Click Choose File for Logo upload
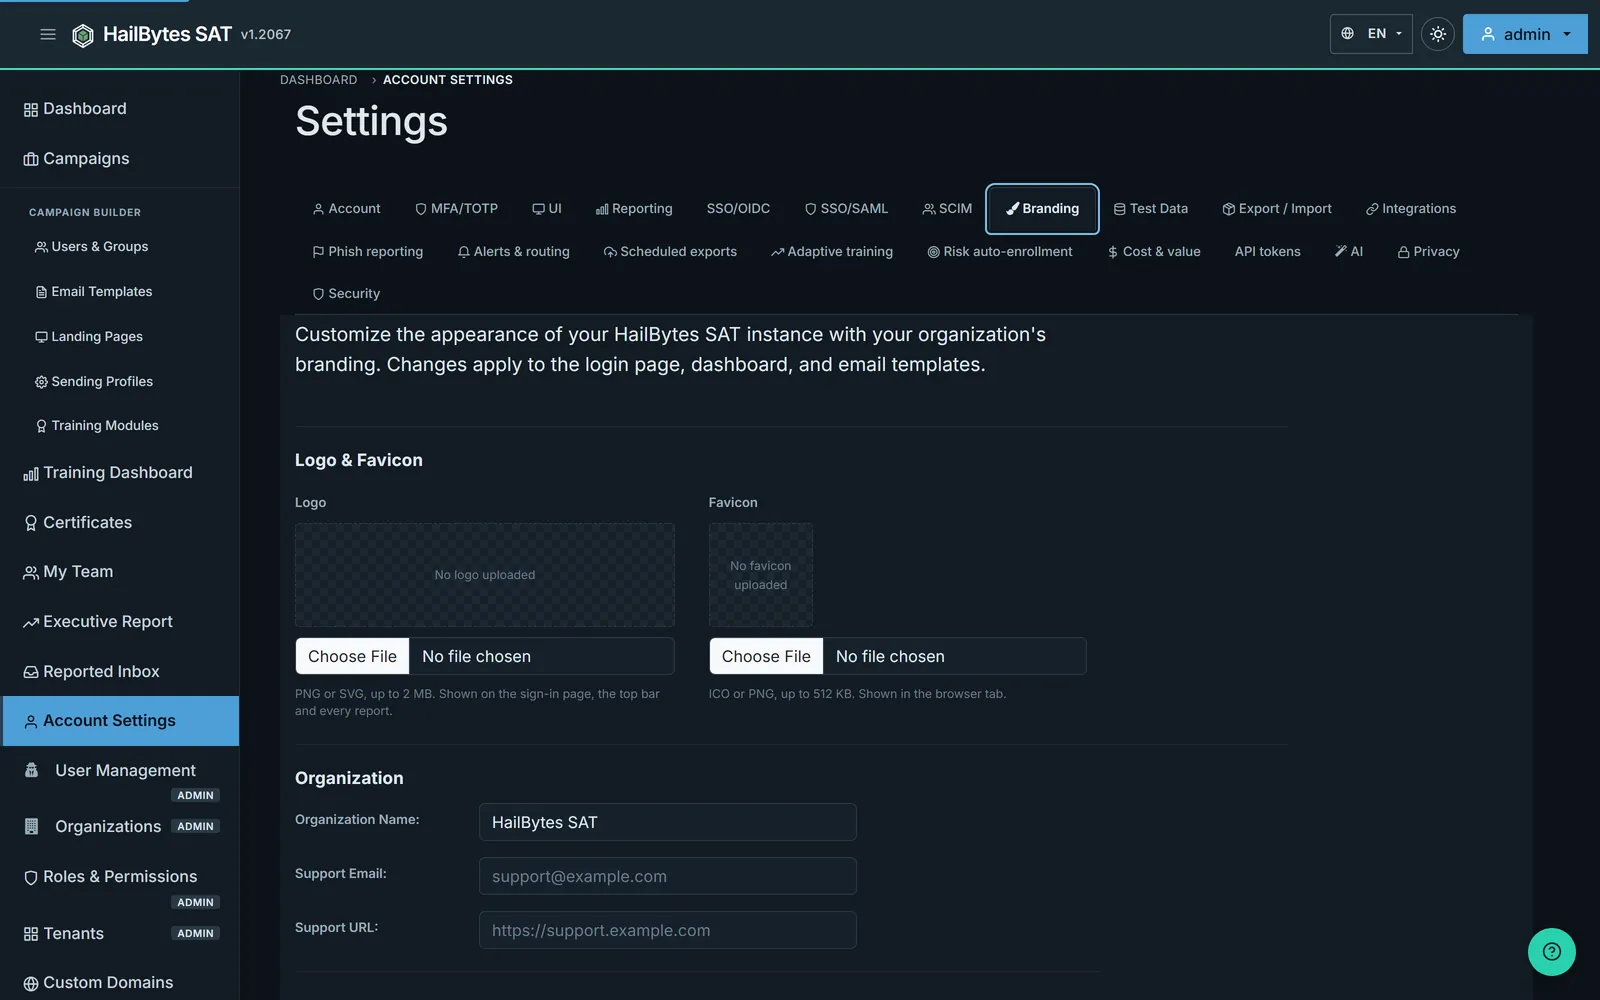1600x1000 pixels. (353, 657)
